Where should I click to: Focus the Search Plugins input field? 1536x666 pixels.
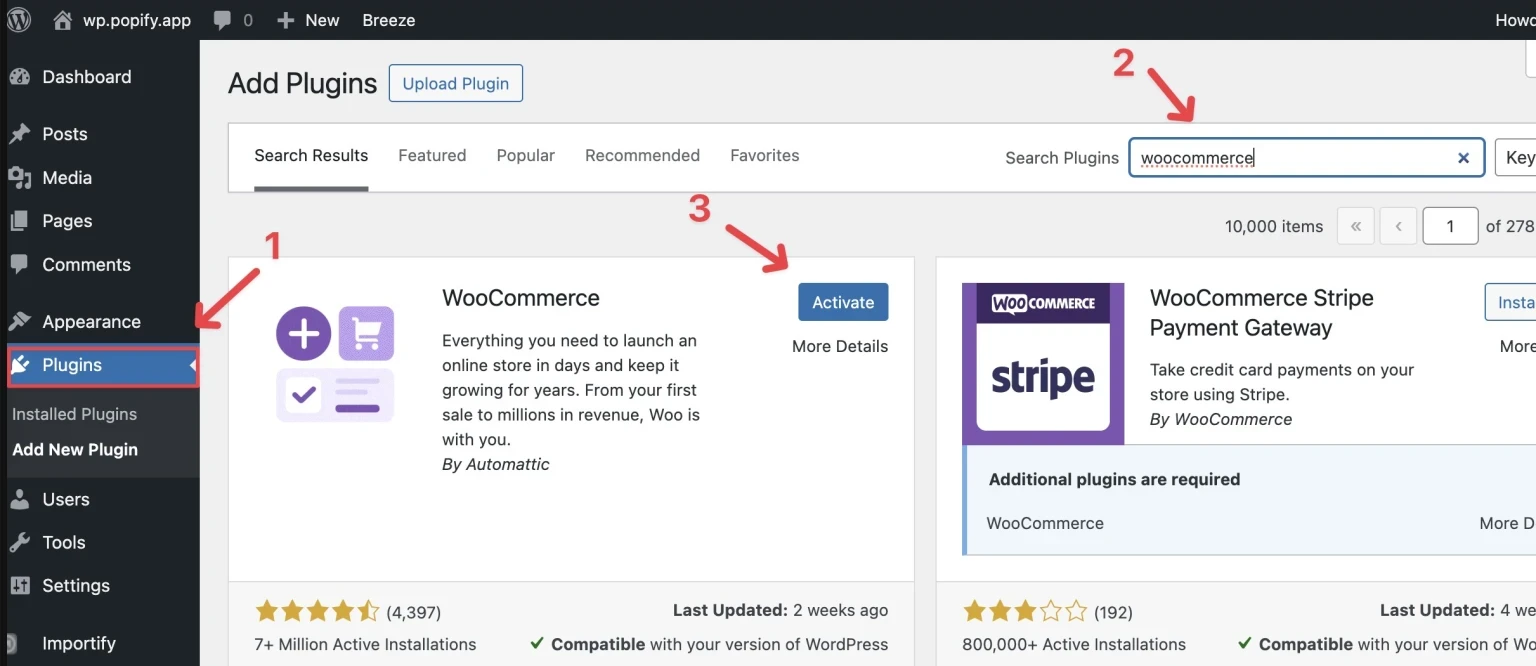(x=1307, y=158)
